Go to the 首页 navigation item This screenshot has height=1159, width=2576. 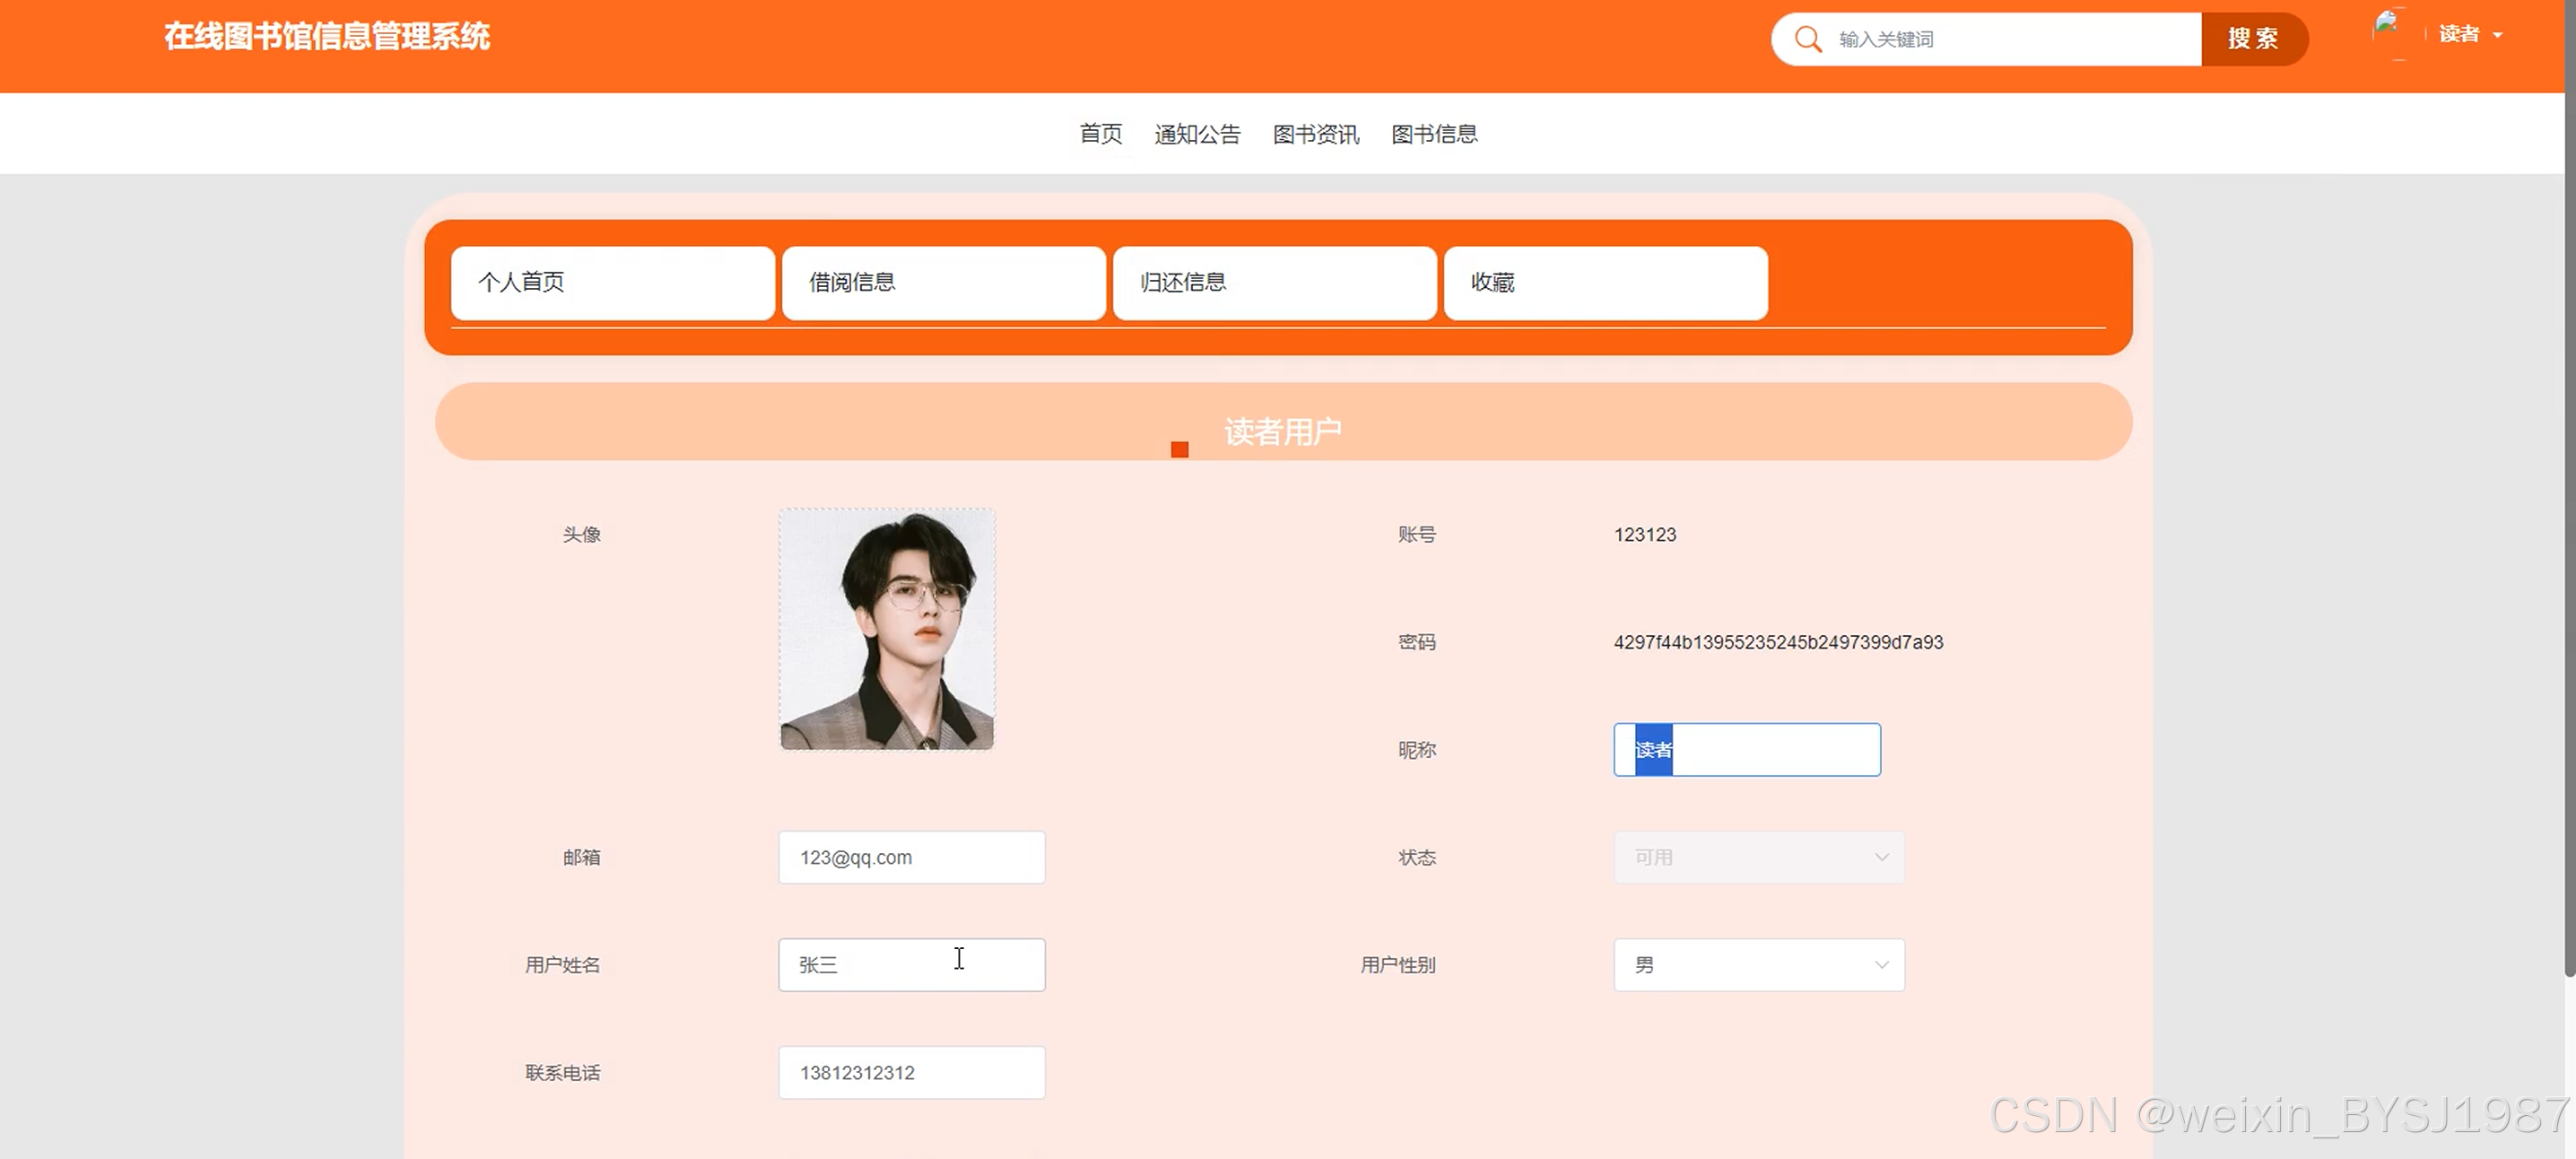[1100, 133]
